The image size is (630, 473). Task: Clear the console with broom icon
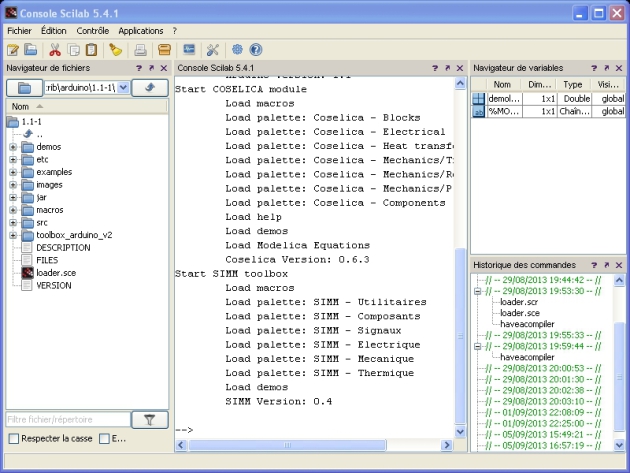pyautogui.click(x=116, y=50)
